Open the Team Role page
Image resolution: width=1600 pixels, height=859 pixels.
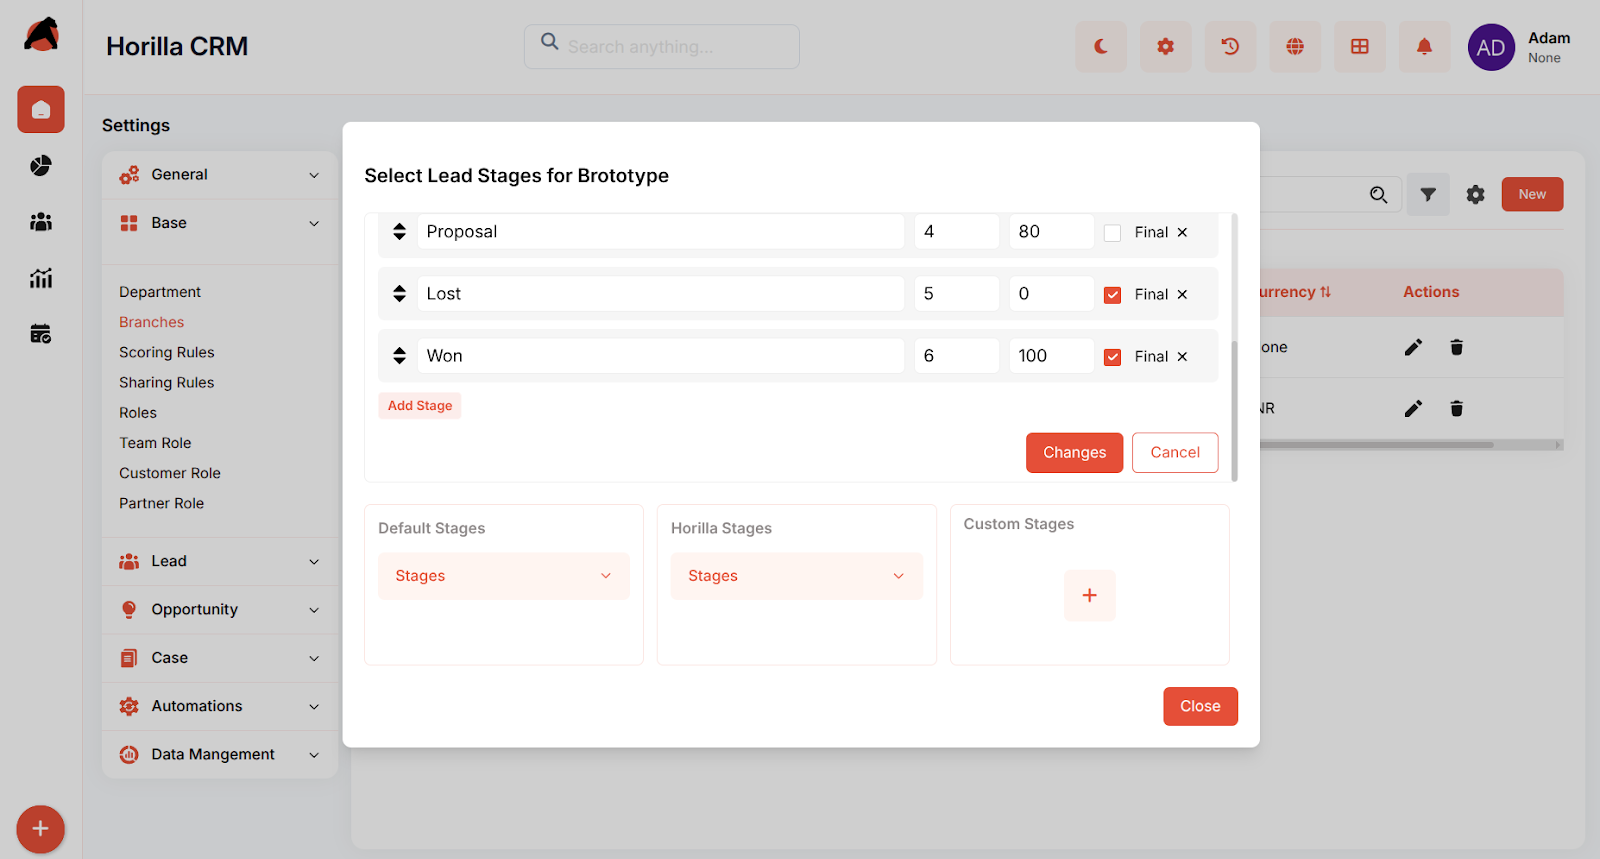point(155,443)
